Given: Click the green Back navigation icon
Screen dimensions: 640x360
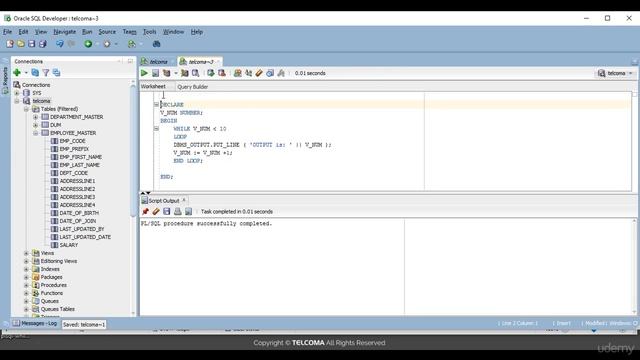Looking at the screenshot, I should 88,44.
